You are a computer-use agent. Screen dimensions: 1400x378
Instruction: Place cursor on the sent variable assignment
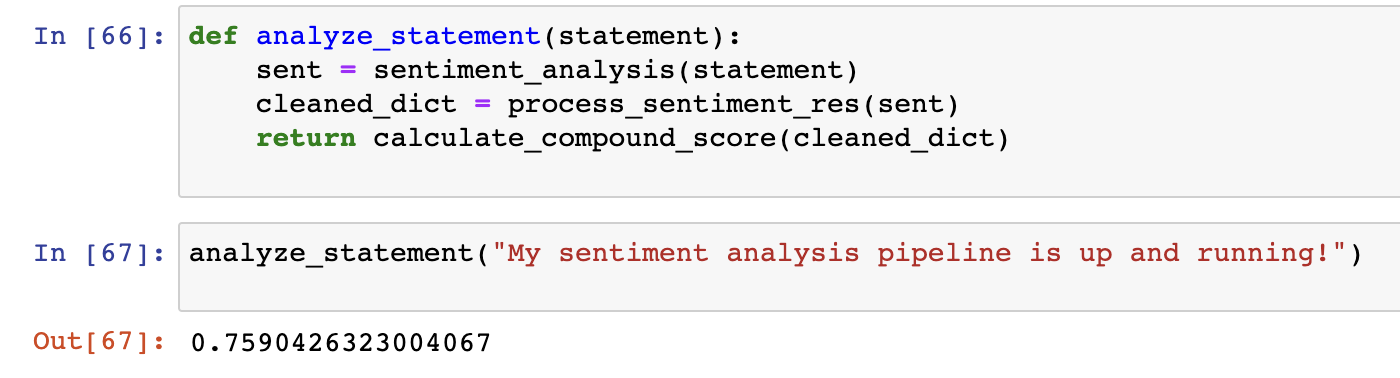click(289, 71)
